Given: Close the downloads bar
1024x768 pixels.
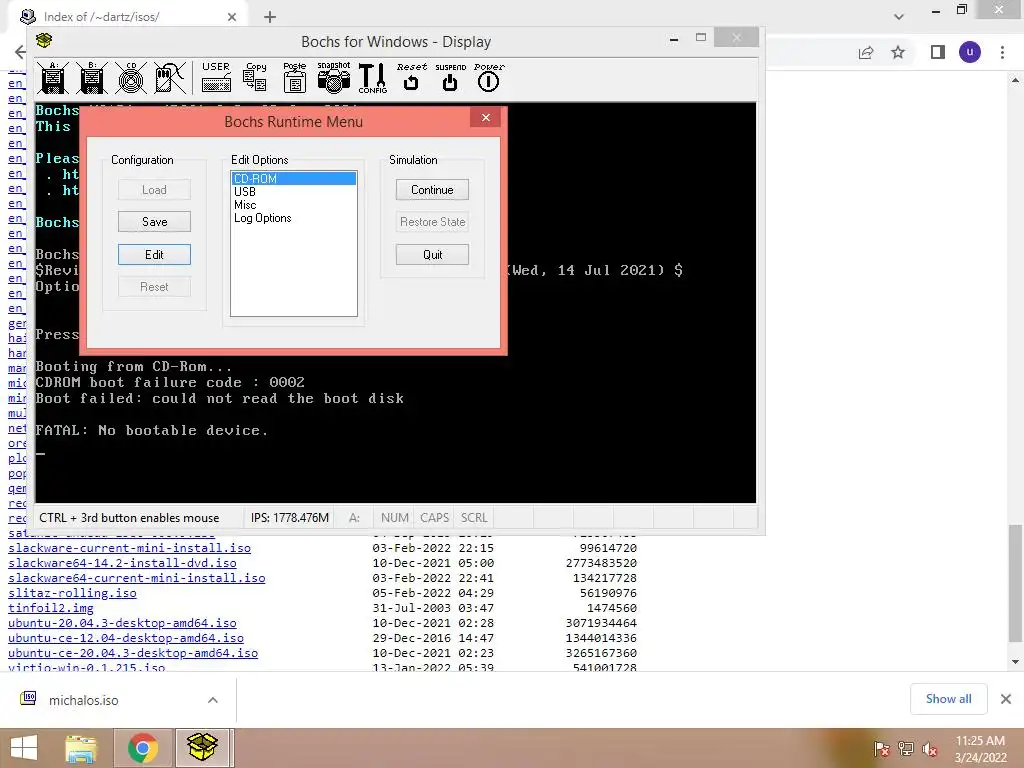Looking at the screenshot, I should [x=1006, y=699].
